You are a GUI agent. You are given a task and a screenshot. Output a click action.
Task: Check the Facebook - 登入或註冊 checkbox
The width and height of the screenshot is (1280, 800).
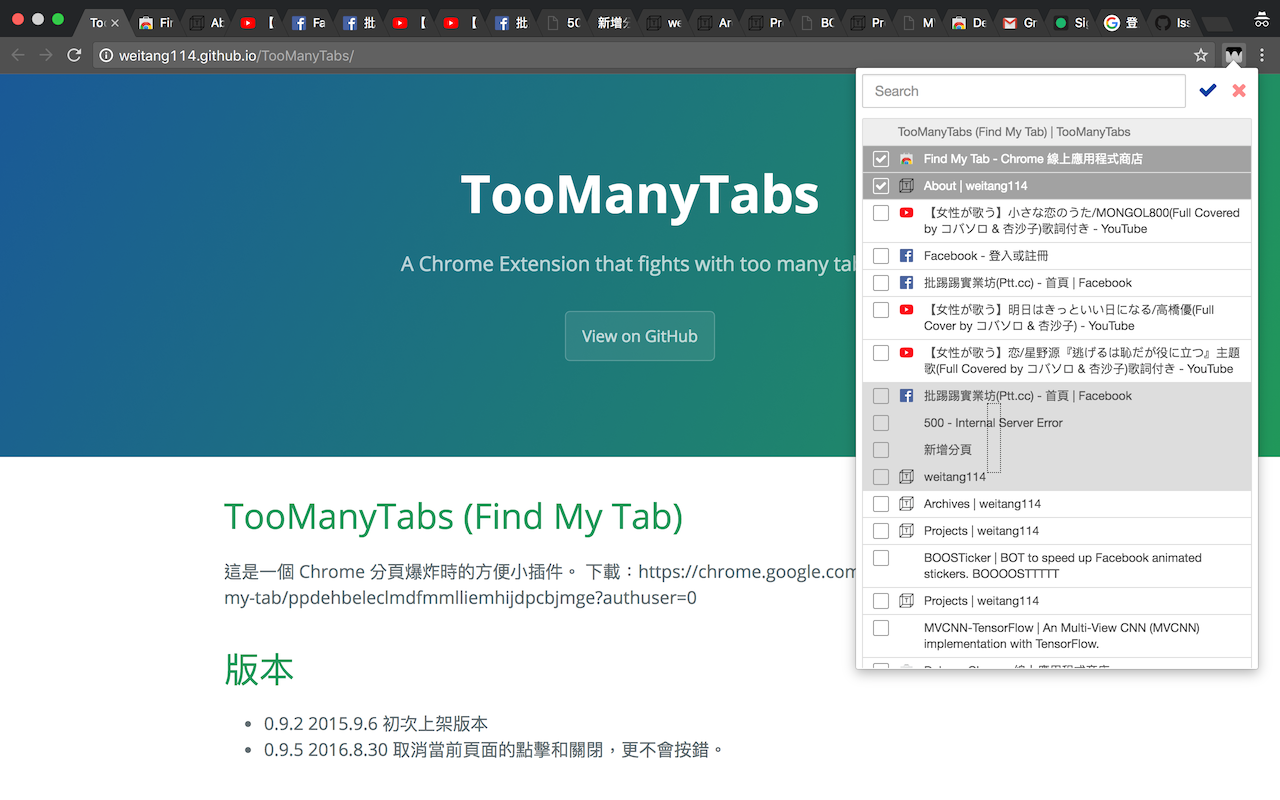coord(881,256)
